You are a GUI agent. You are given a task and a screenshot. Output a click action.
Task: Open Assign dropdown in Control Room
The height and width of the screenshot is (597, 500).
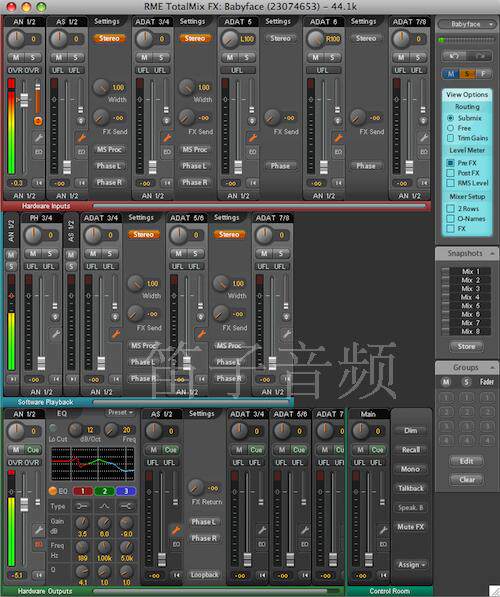pos(411,565)
